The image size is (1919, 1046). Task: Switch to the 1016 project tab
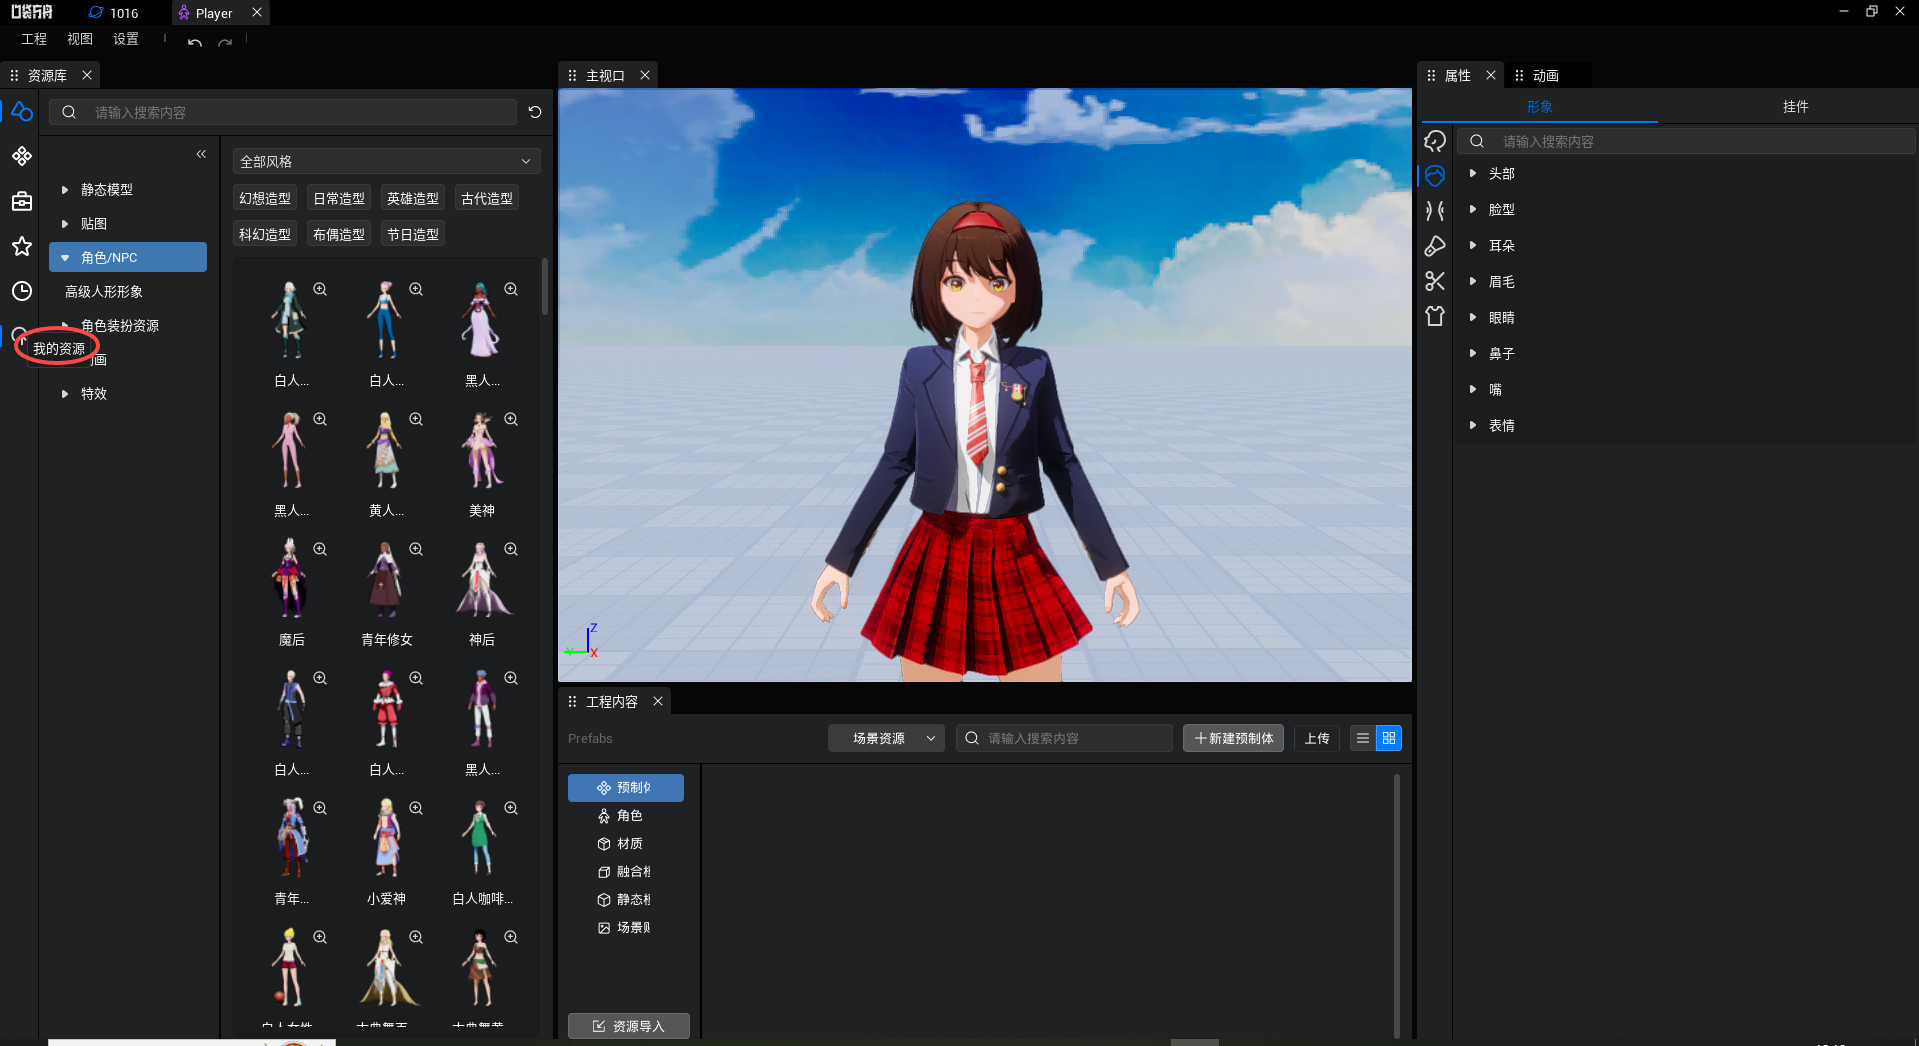point(114,13)
